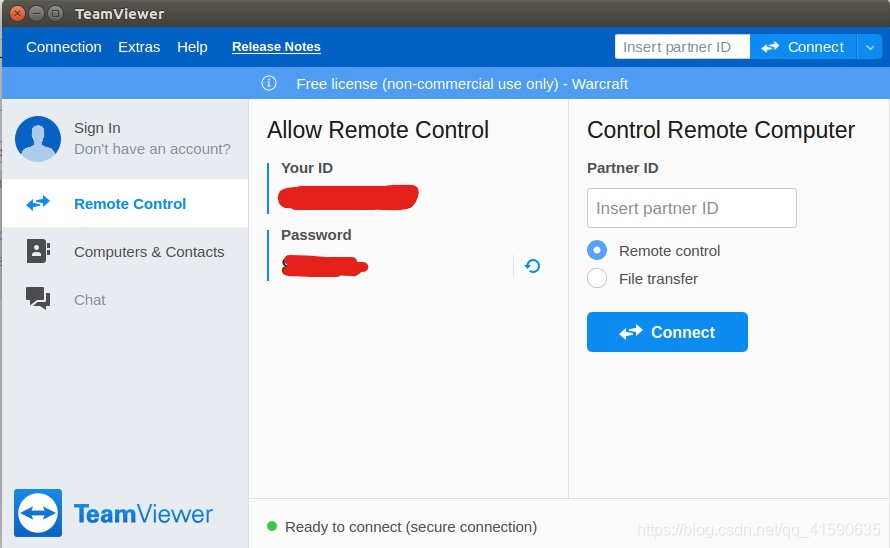
Task: Select the Remote control radio option
Action: tap(597, 250)
